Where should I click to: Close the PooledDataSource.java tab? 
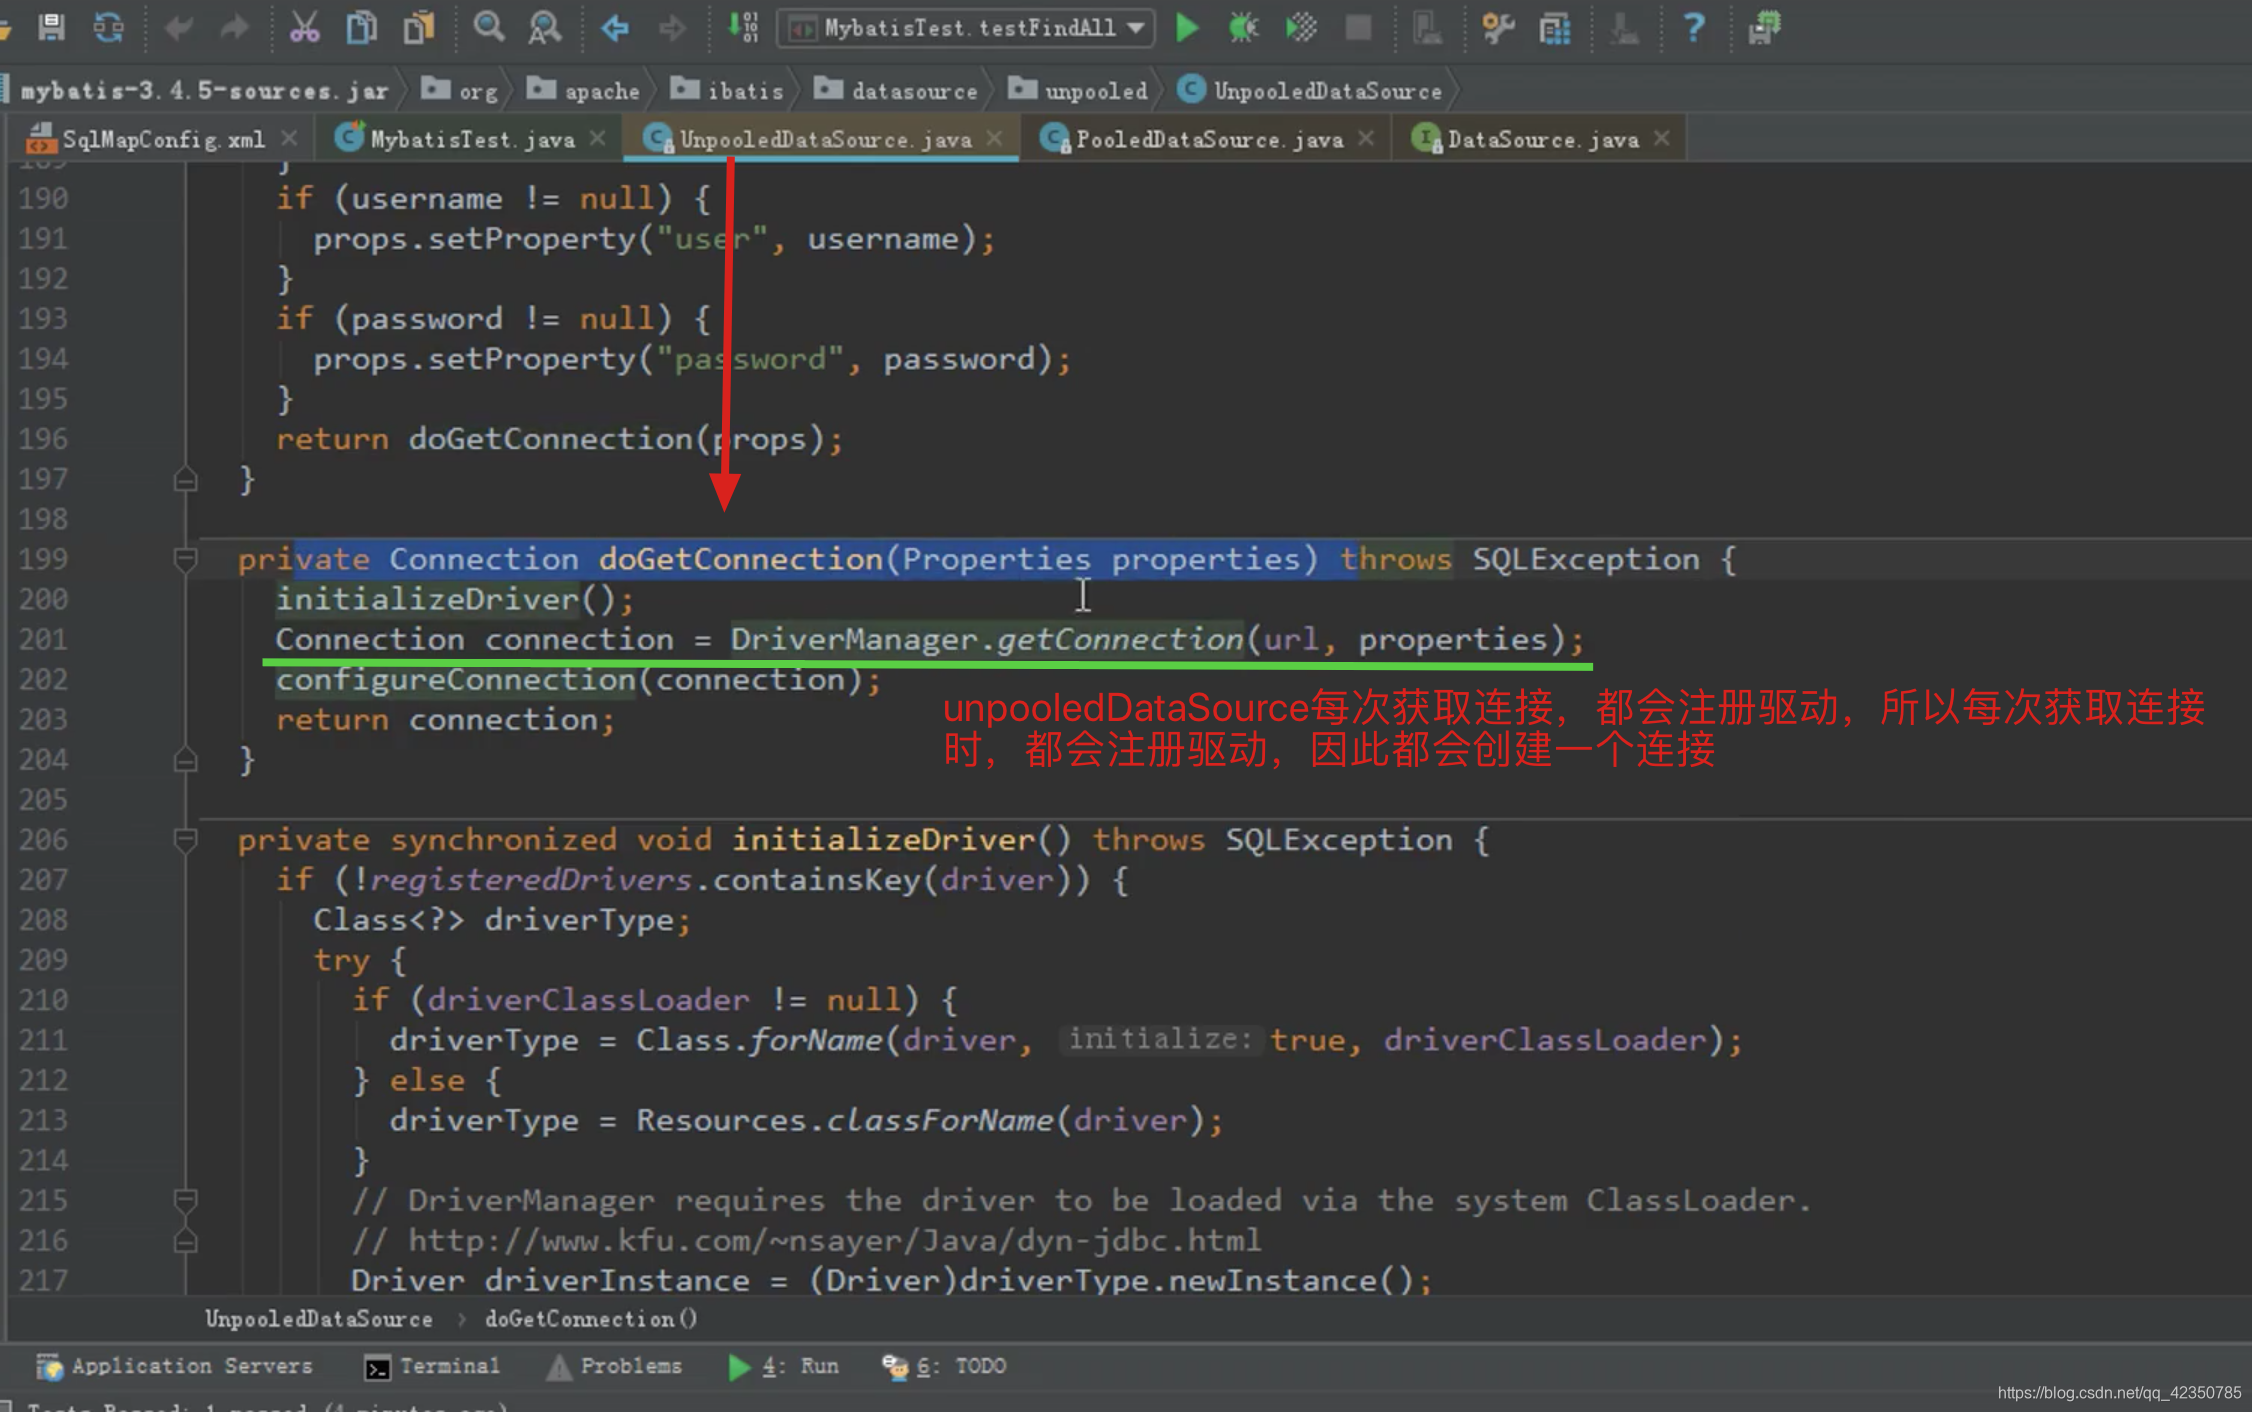coord(1366,138)
